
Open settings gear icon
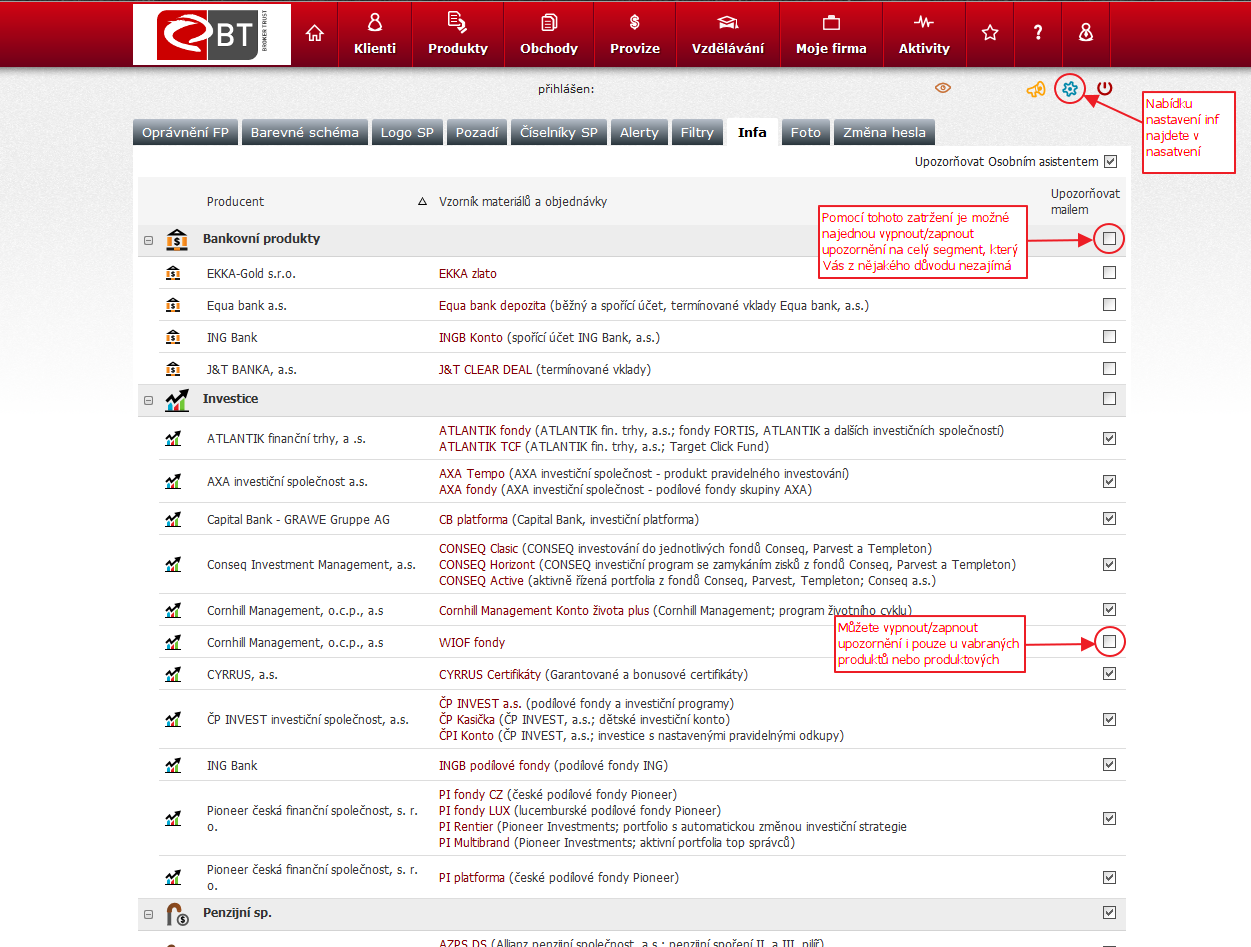(x=1070, y=89)
